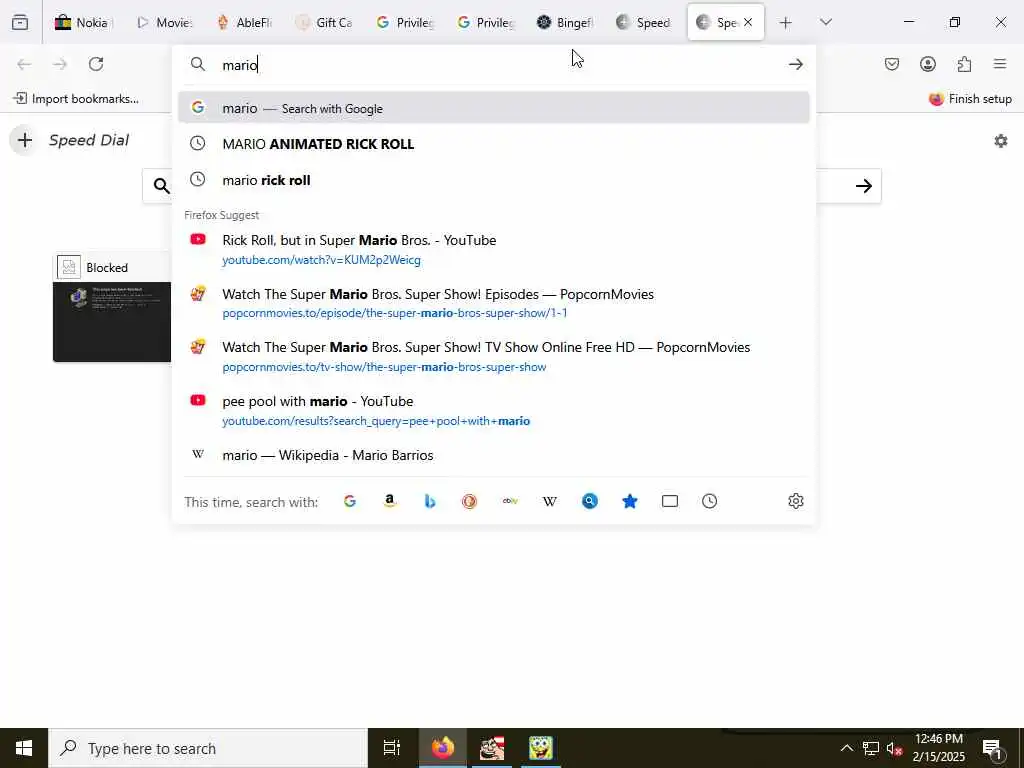
Task: Open Save to Pocket icon
Action: [x=891, y=64]
